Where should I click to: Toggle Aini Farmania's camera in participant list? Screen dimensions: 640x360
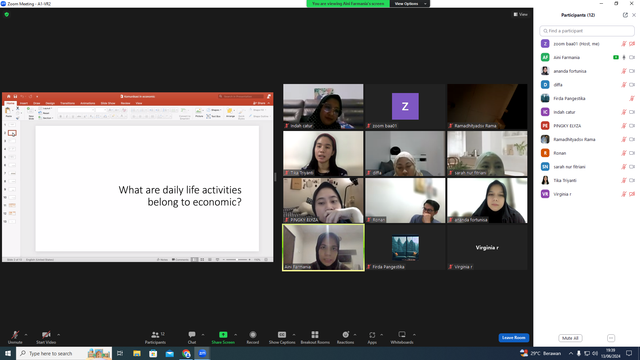[632, 58]
